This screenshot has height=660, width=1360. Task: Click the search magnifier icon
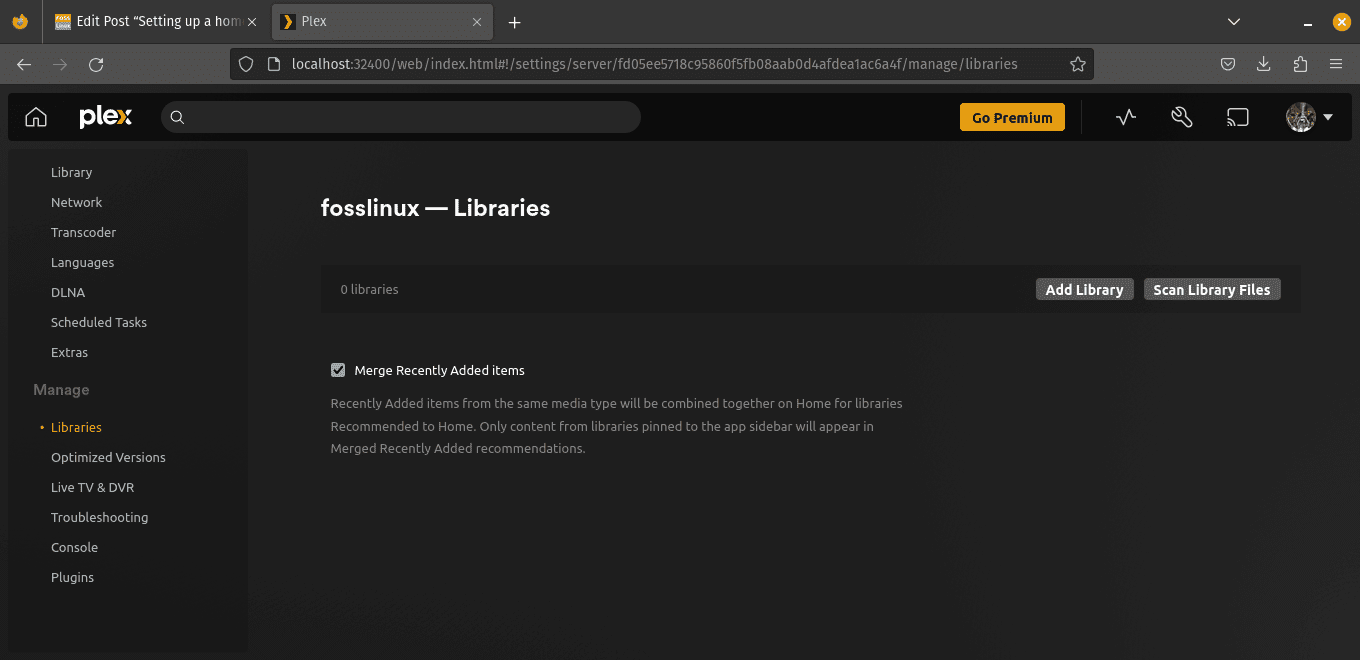177,117
